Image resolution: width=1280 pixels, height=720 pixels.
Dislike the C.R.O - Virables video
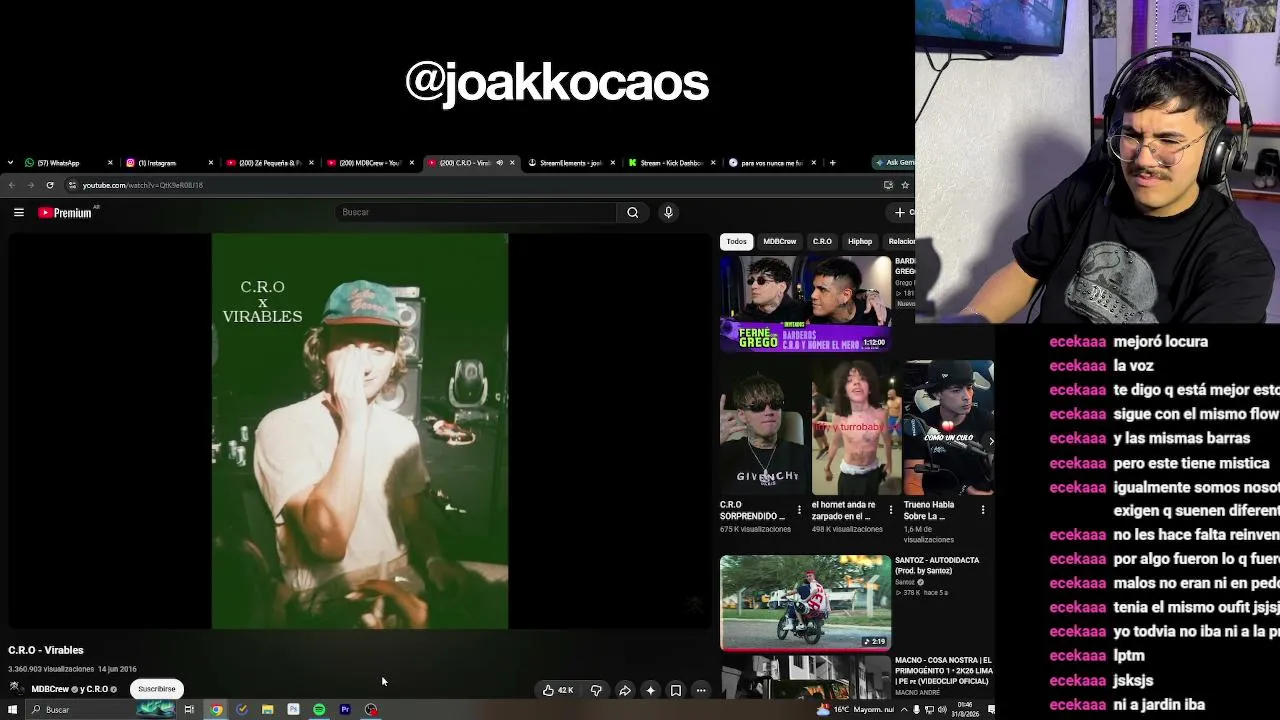pos(596,690)
